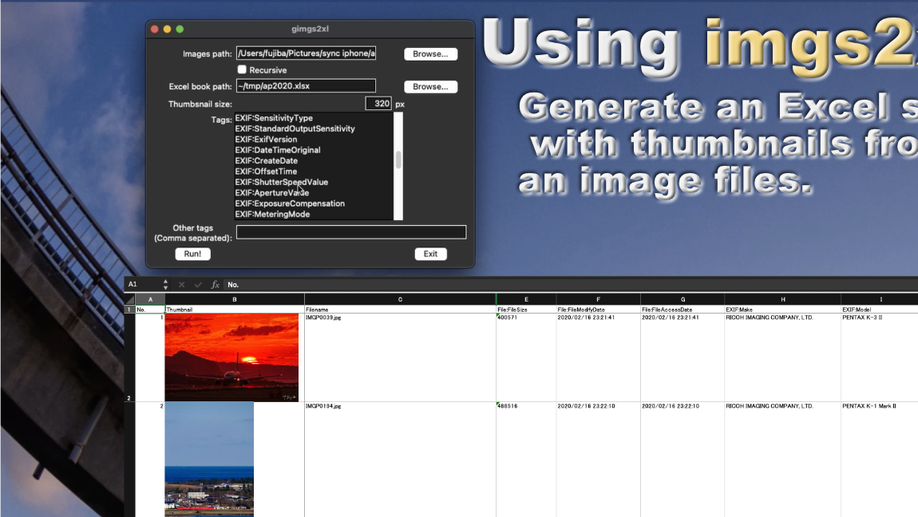918x517 pixels.
Task: Click modify date cell 2020/02/16 23:22:10
Action: [598, 460]
